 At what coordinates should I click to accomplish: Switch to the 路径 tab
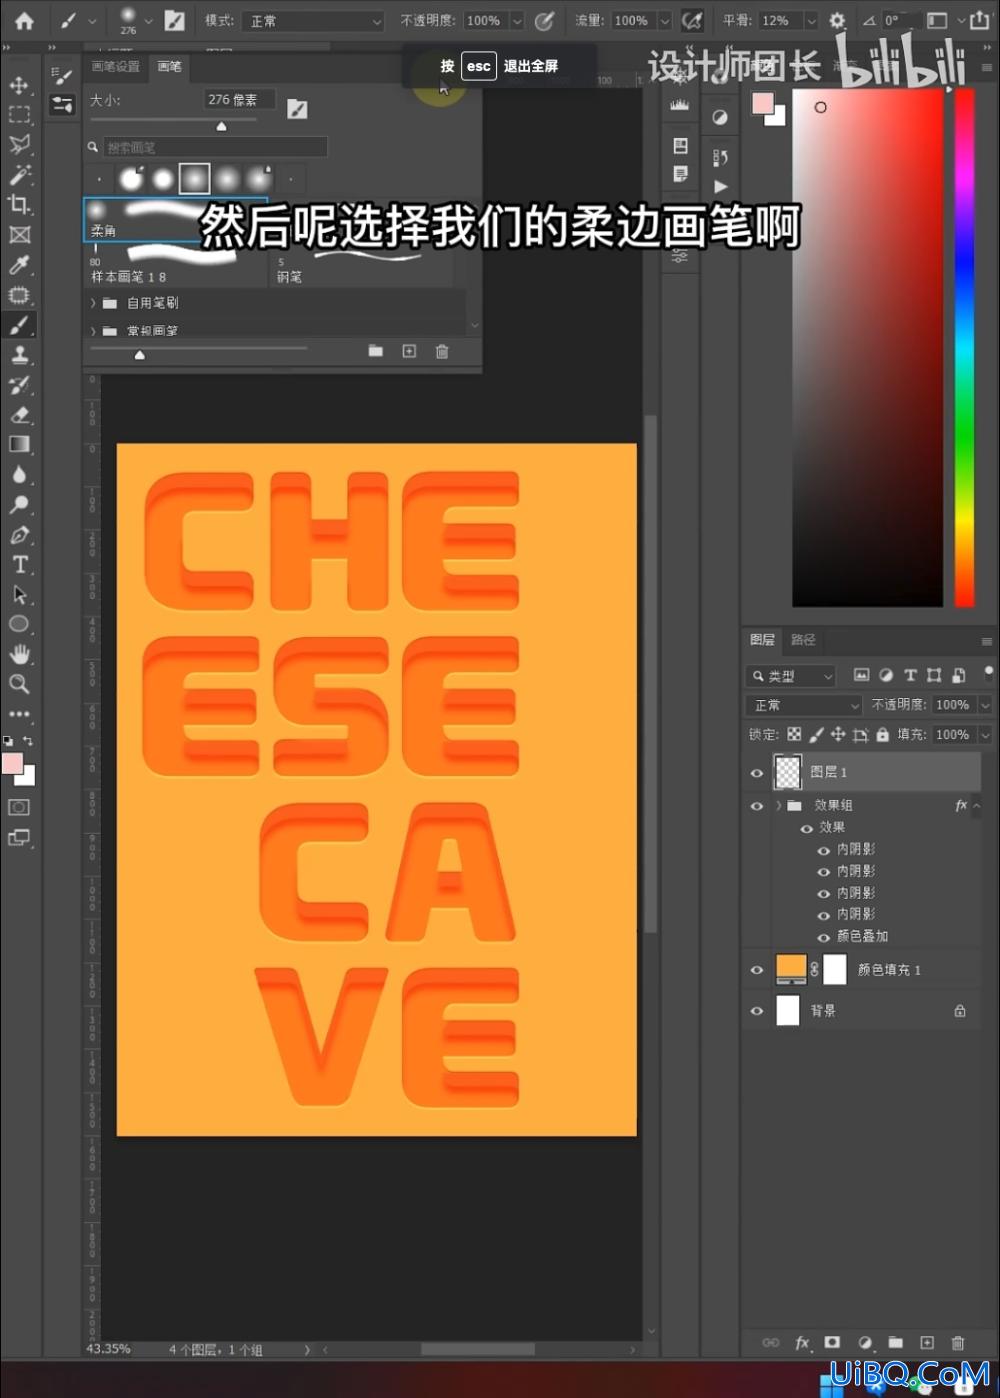tap(803, 640)
